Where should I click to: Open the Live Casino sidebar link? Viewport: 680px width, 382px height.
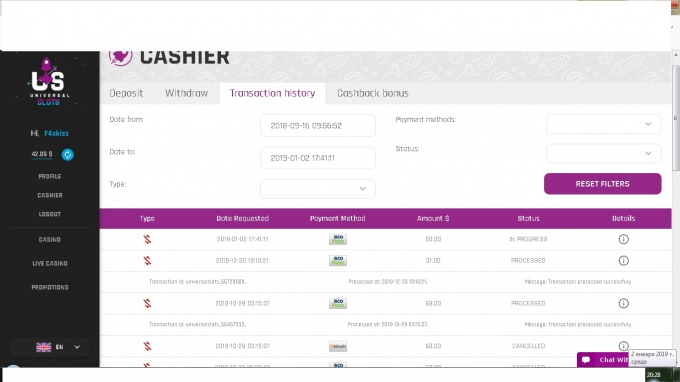50,263
